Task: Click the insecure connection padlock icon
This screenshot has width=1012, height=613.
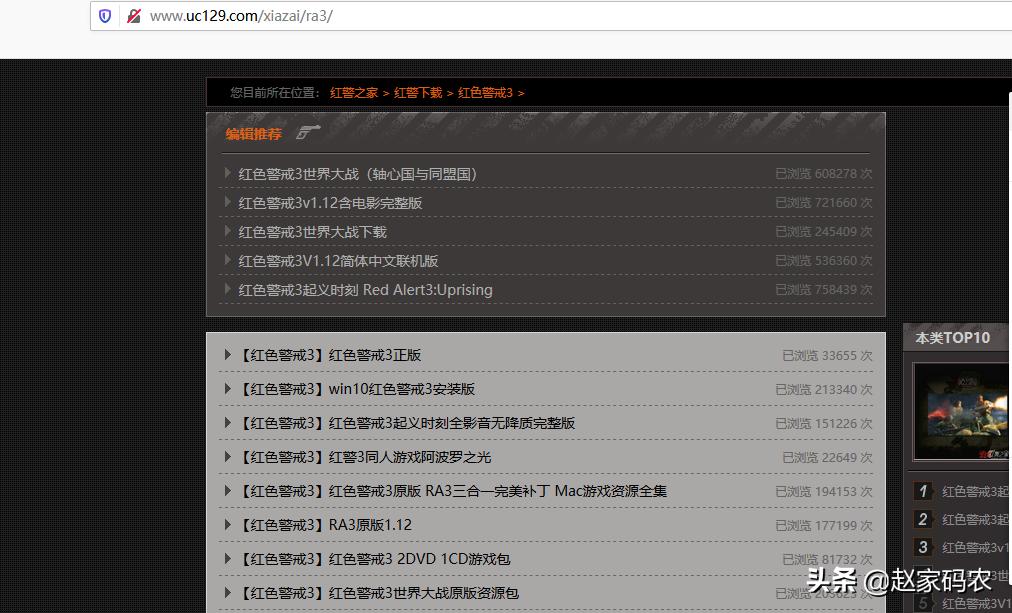Action: 134,16
